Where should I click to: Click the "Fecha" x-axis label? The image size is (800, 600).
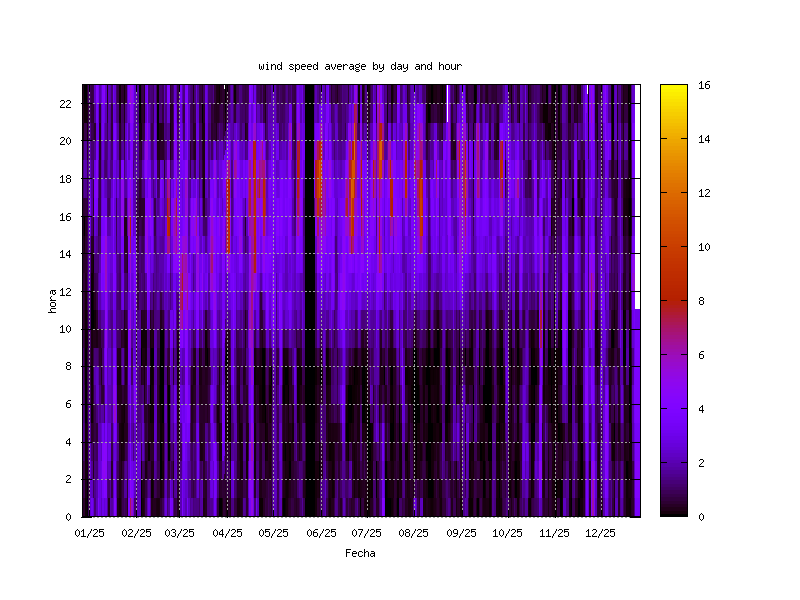[360, 553]
